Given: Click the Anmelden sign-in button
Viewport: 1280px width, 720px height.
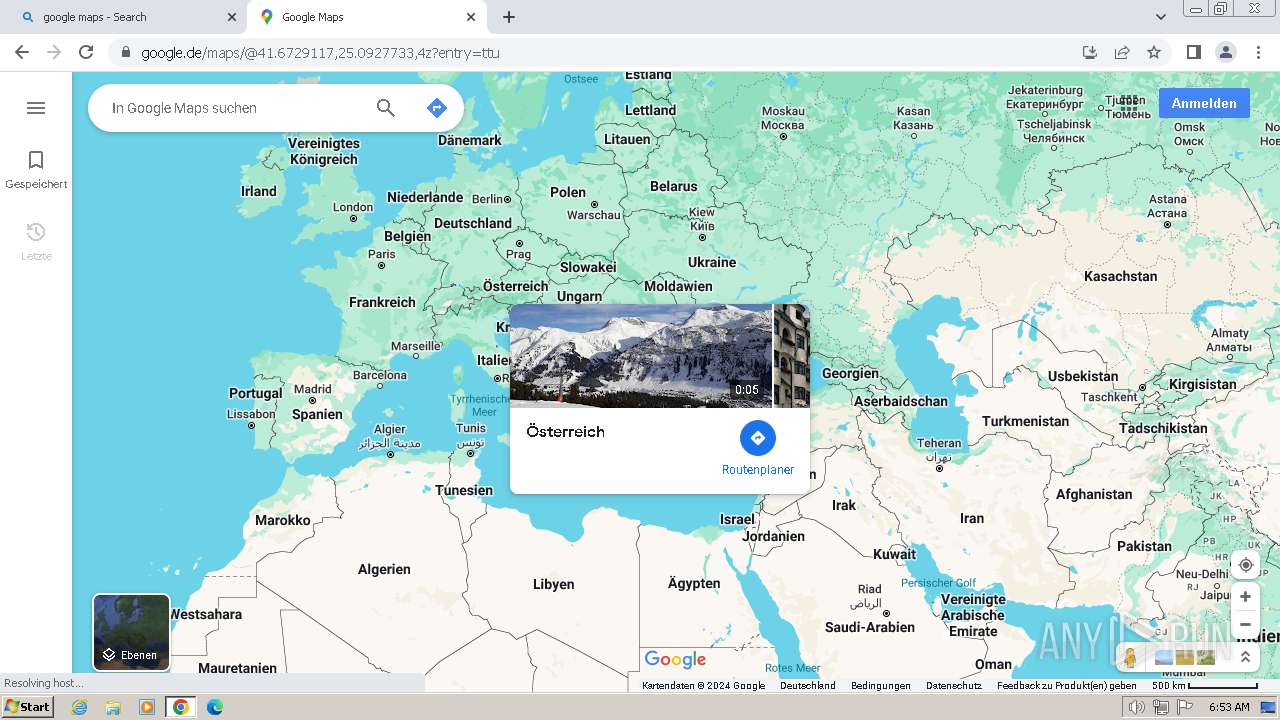Looking at the screenshot, I should coord(1204,103).
